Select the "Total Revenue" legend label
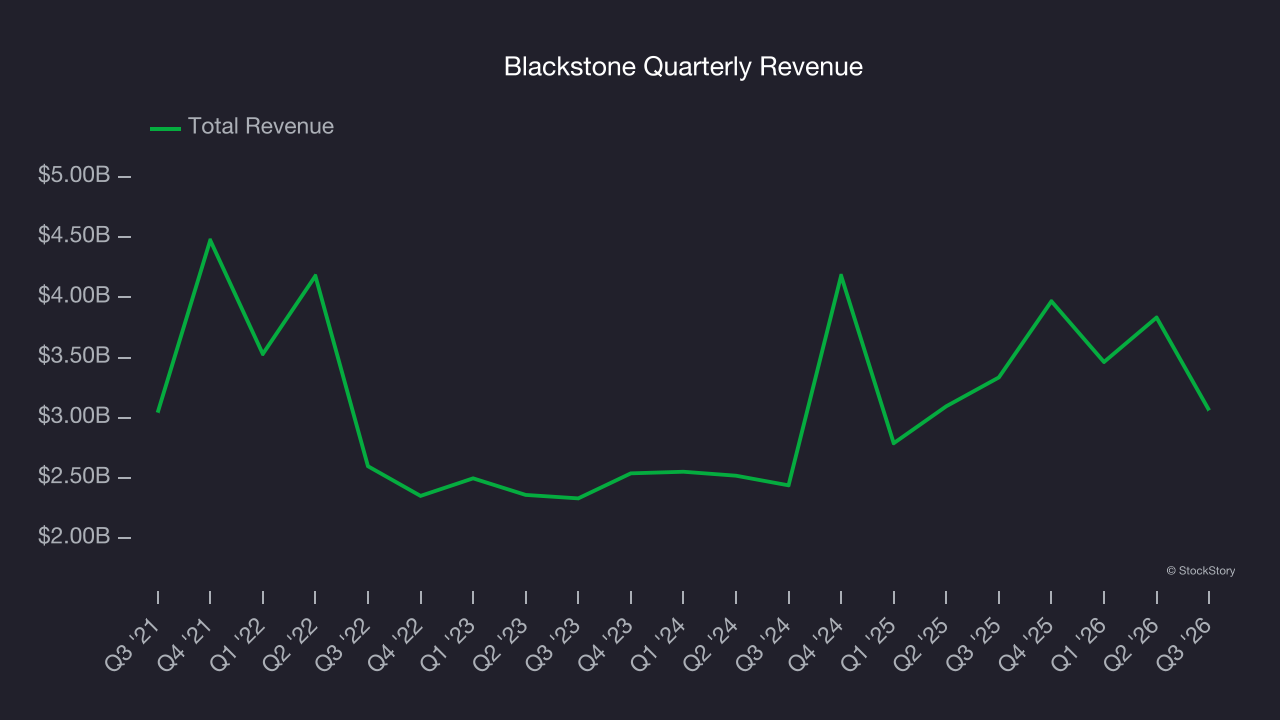 (261, 126)
